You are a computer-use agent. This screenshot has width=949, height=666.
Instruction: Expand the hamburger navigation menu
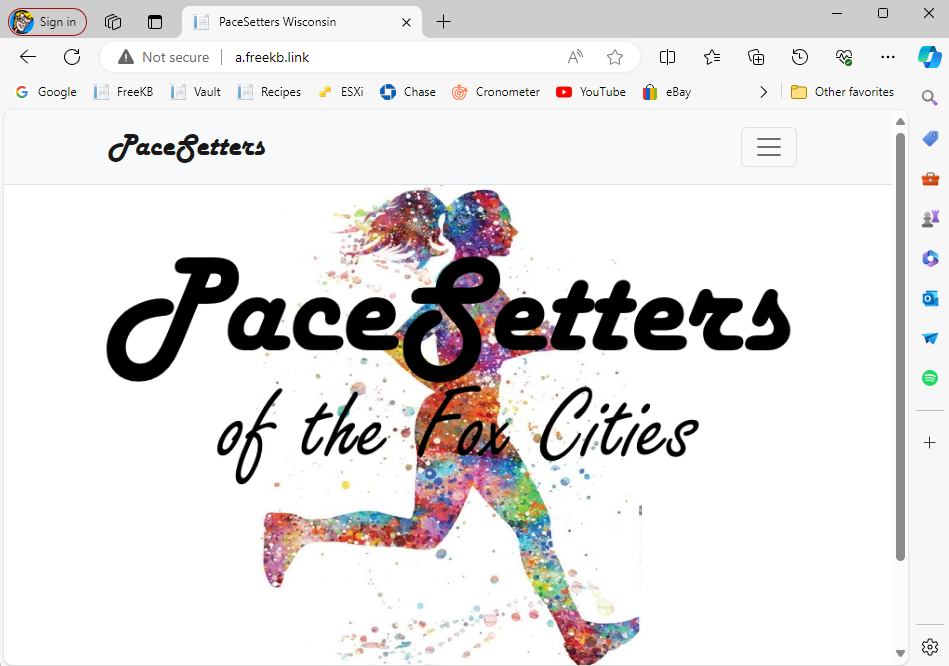[x=769, y=147]
